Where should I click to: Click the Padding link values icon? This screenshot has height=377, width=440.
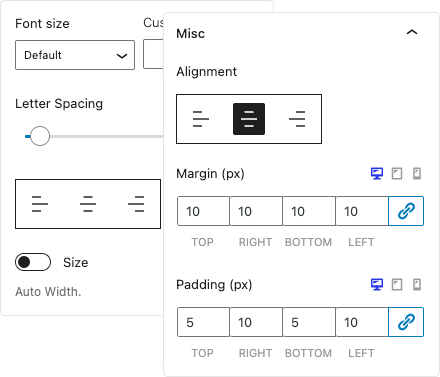tap(406, 322)
